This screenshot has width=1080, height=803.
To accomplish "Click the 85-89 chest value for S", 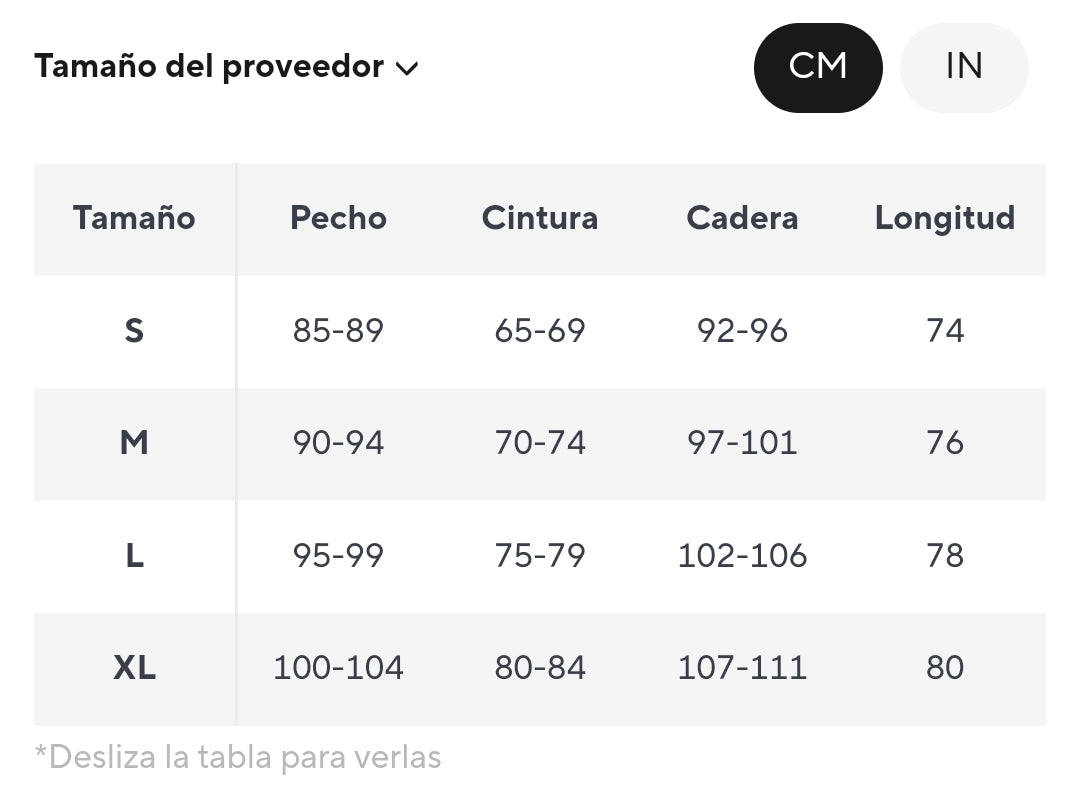I will [x=338, y=331].
